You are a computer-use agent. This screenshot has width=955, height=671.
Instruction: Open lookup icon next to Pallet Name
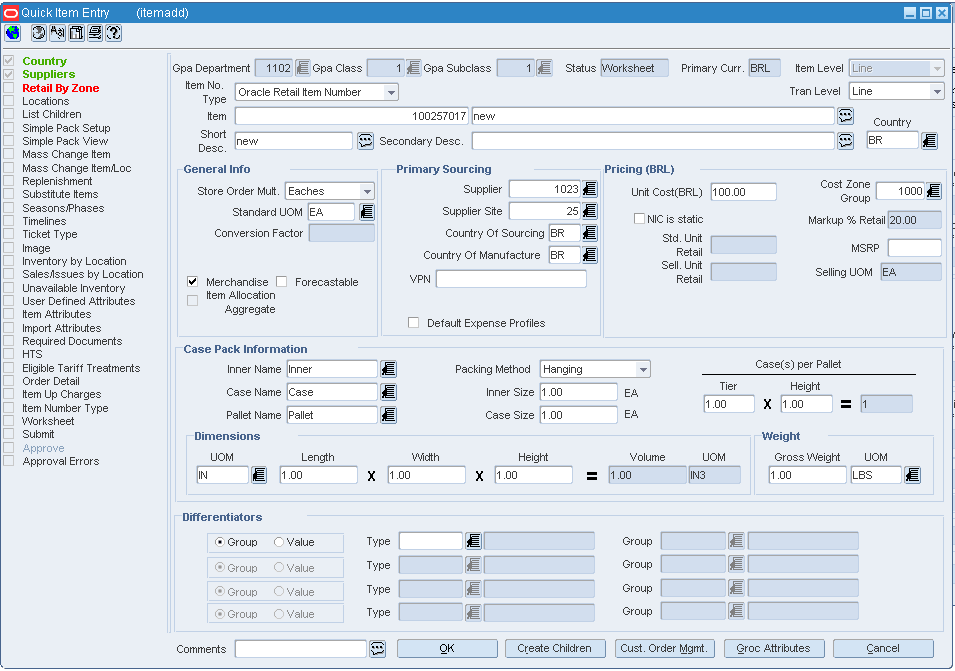389,415
